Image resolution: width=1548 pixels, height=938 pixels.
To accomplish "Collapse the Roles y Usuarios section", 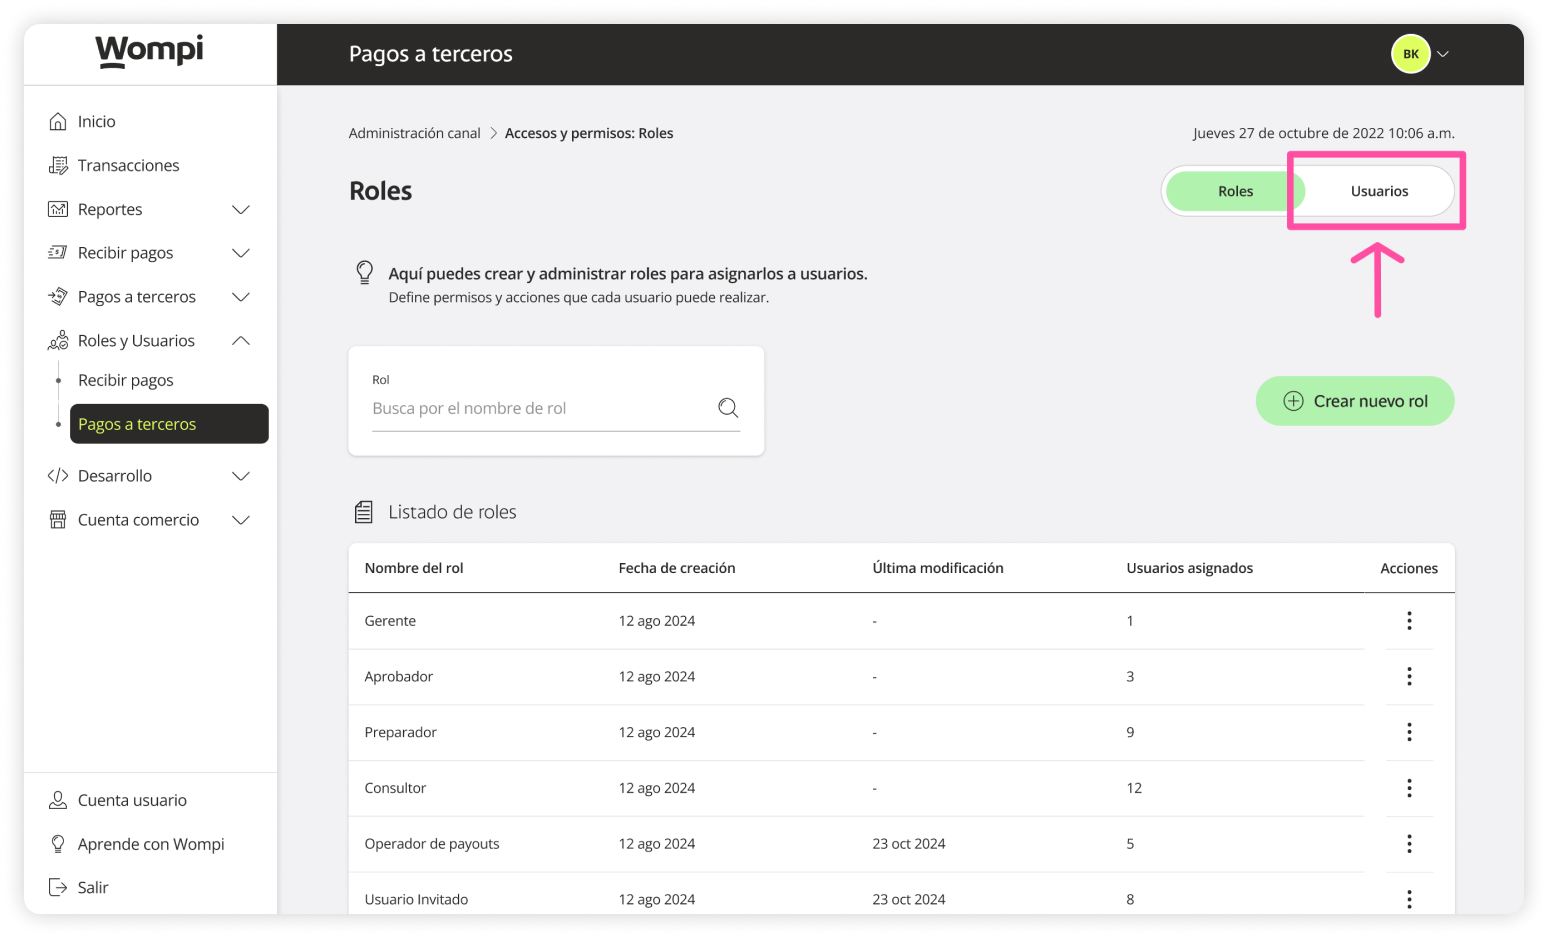I will click(x=241, y=340).
